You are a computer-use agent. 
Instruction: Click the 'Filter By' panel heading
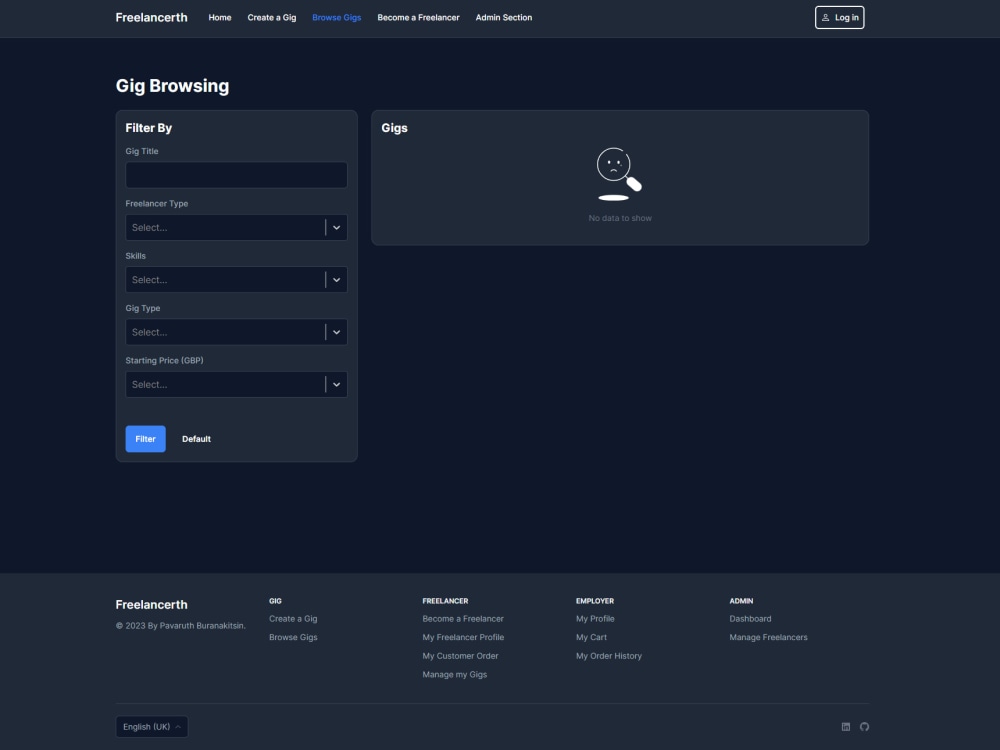[149, 128]
